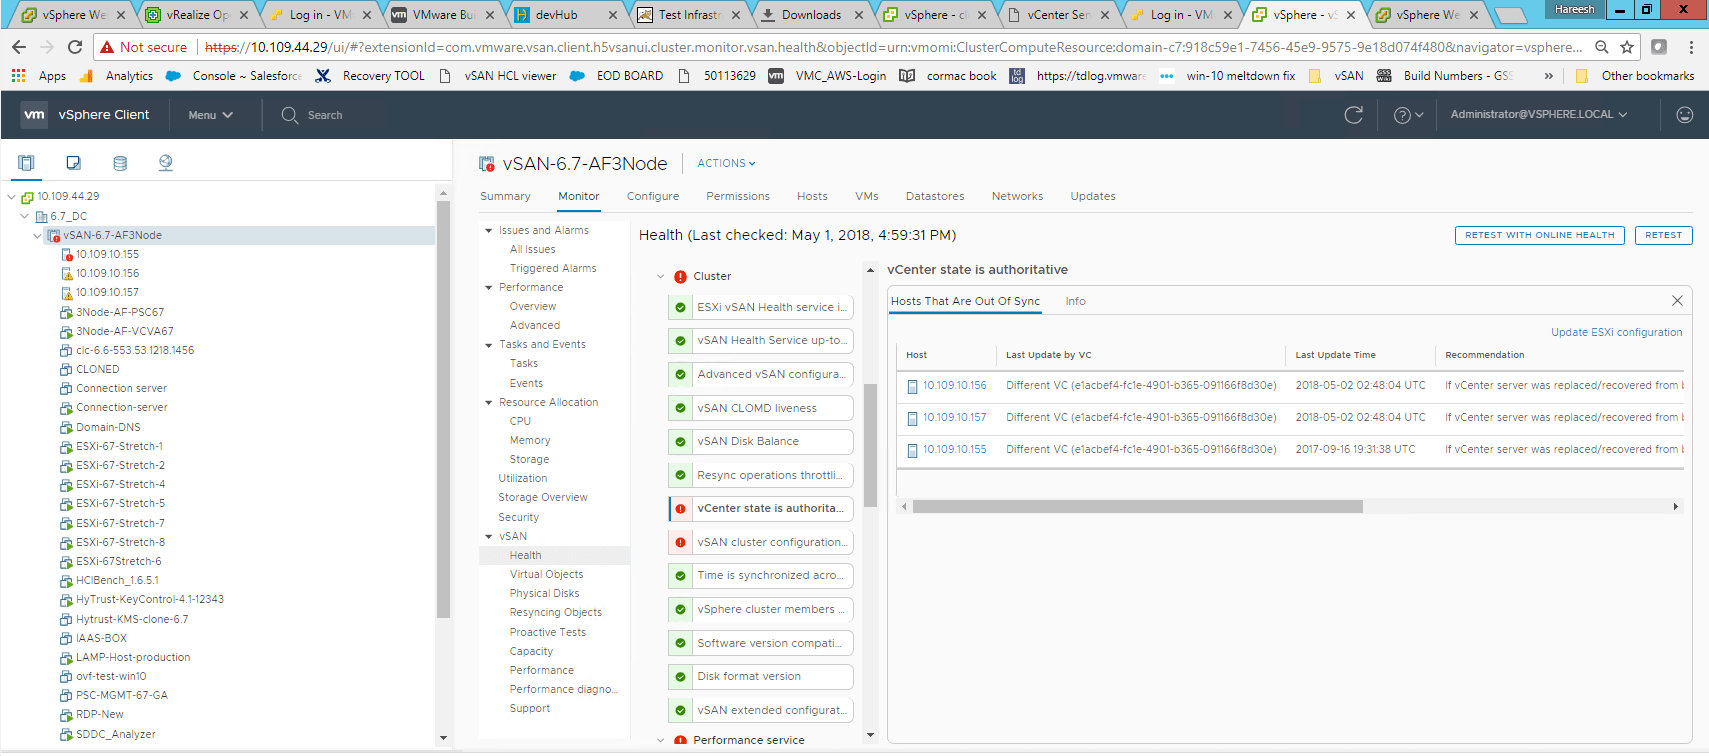1709x756 pixels.
Task: Select the vSAN Disk Balance health check
Action: click(x=760, y=441)
